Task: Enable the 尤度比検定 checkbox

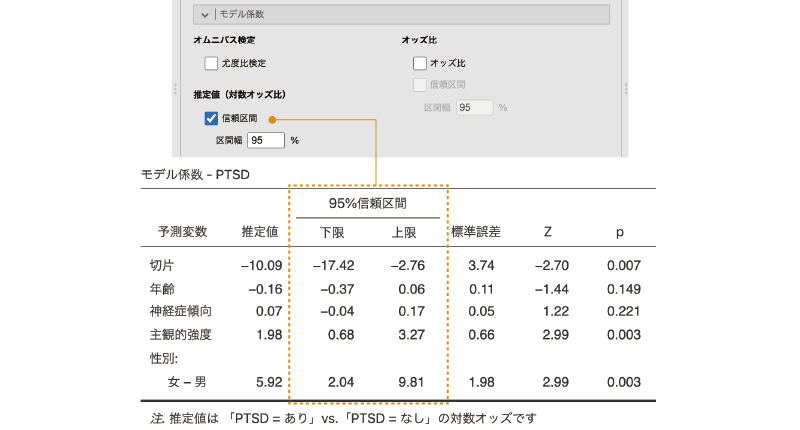Action: [211, 63]
